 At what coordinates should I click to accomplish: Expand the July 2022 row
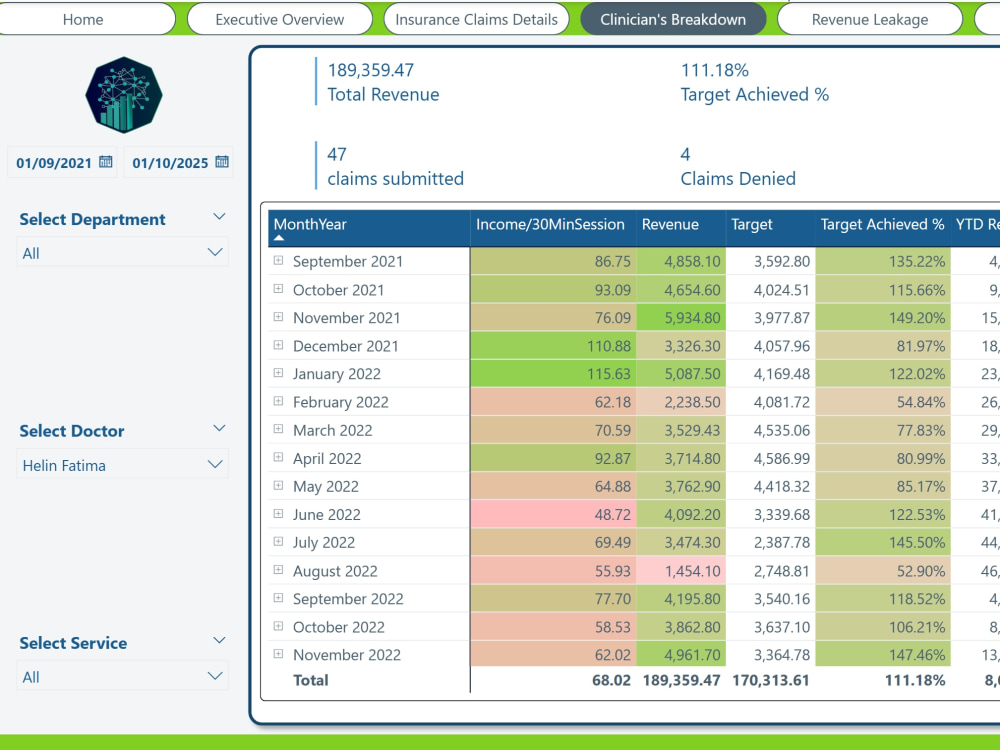(278, 541)
